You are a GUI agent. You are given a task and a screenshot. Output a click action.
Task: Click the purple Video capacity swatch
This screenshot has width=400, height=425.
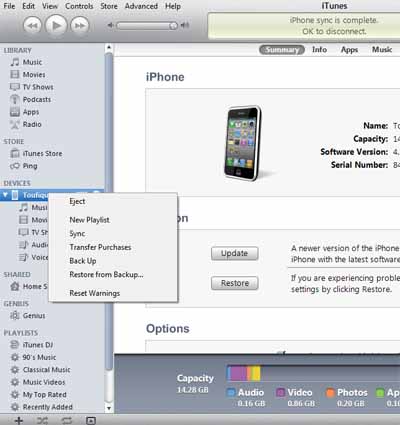[281, 393]
